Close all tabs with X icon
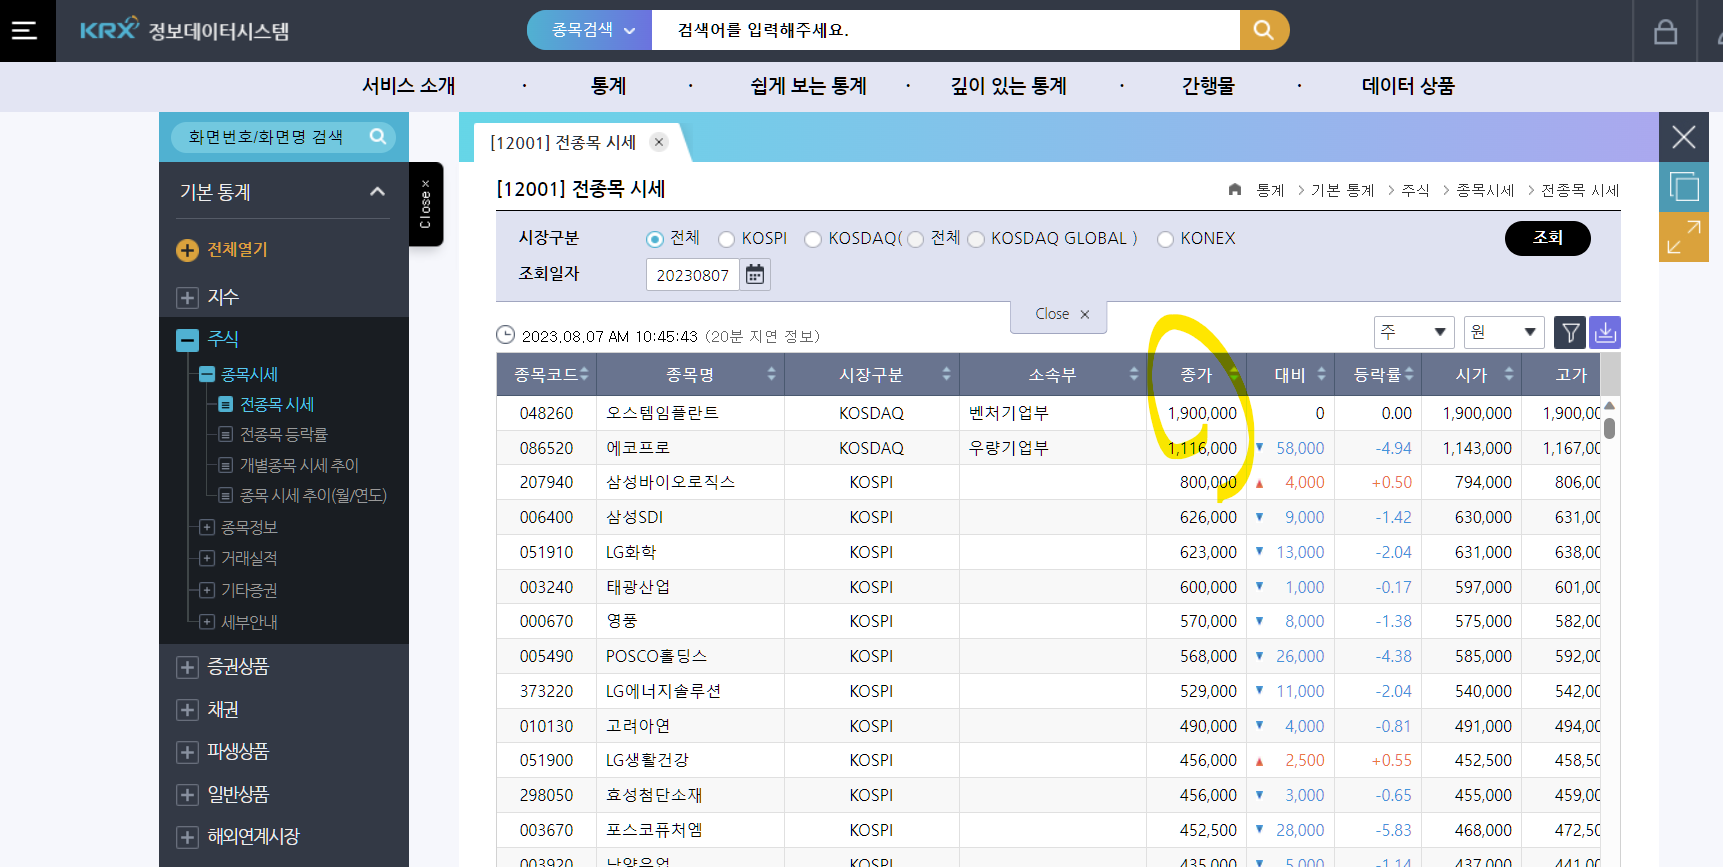The image size is (1723, 867). 1684,137
